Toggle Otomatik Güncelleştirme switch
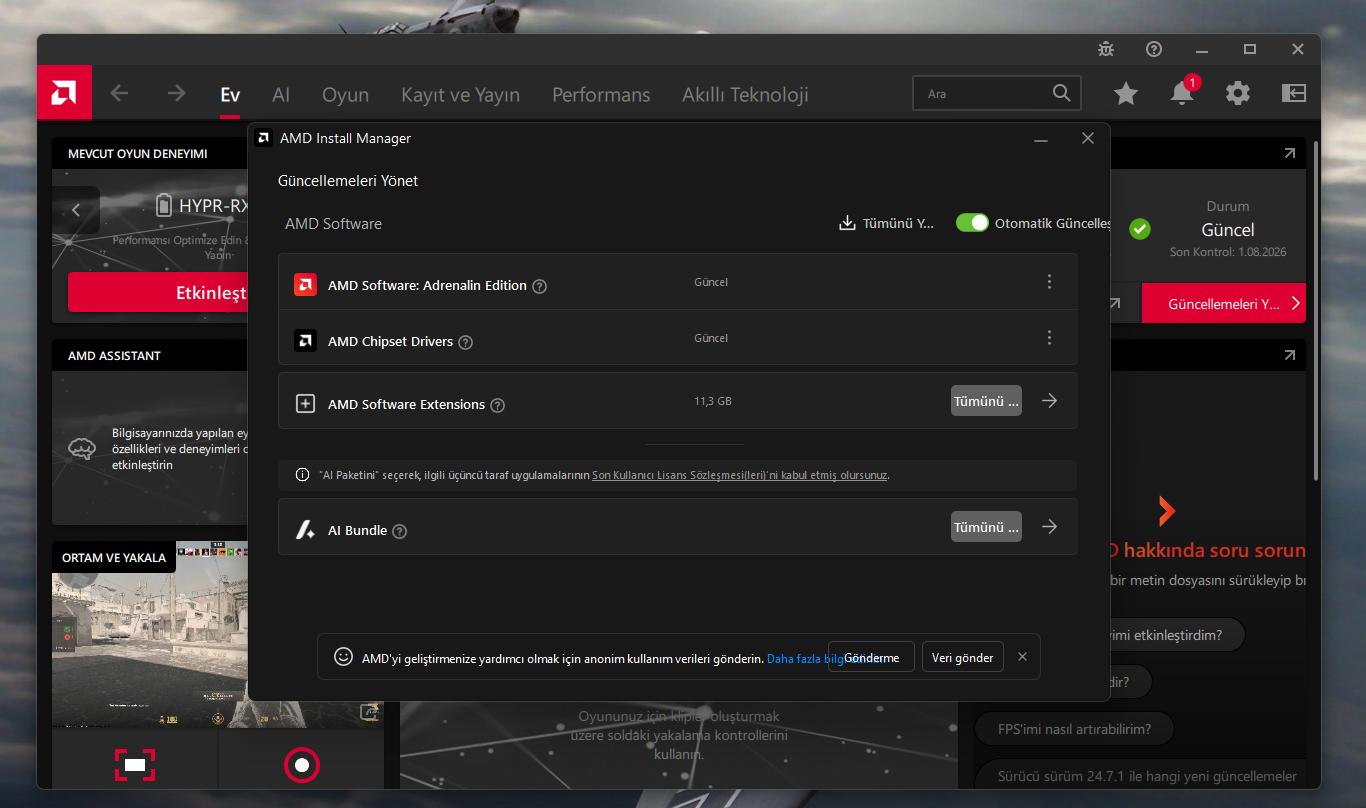The image size is (1366, 808). coord(972,223)
